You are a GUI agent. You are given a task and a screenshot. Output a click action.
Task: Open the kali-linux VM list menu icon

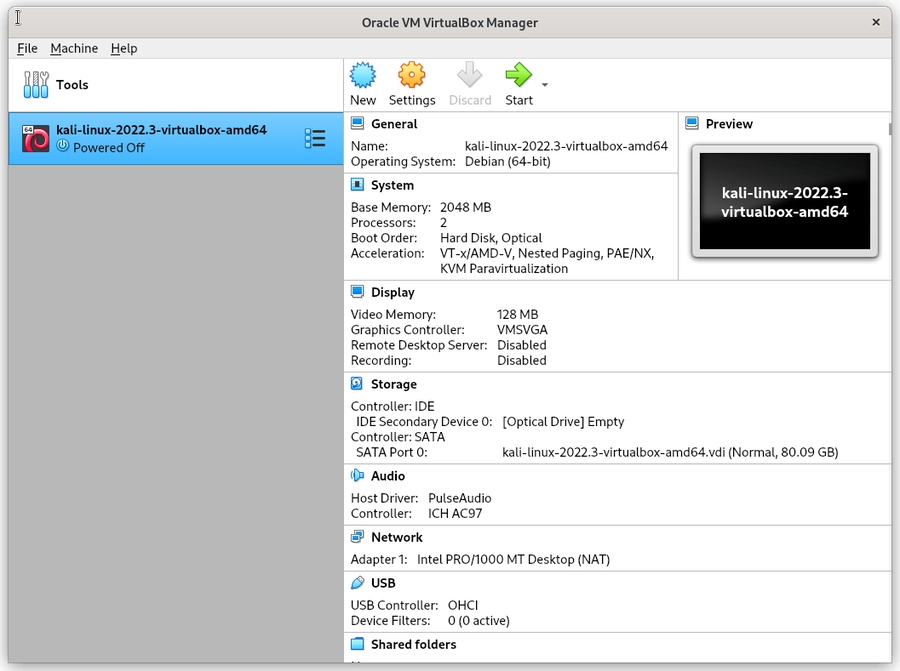click(315, 139)
